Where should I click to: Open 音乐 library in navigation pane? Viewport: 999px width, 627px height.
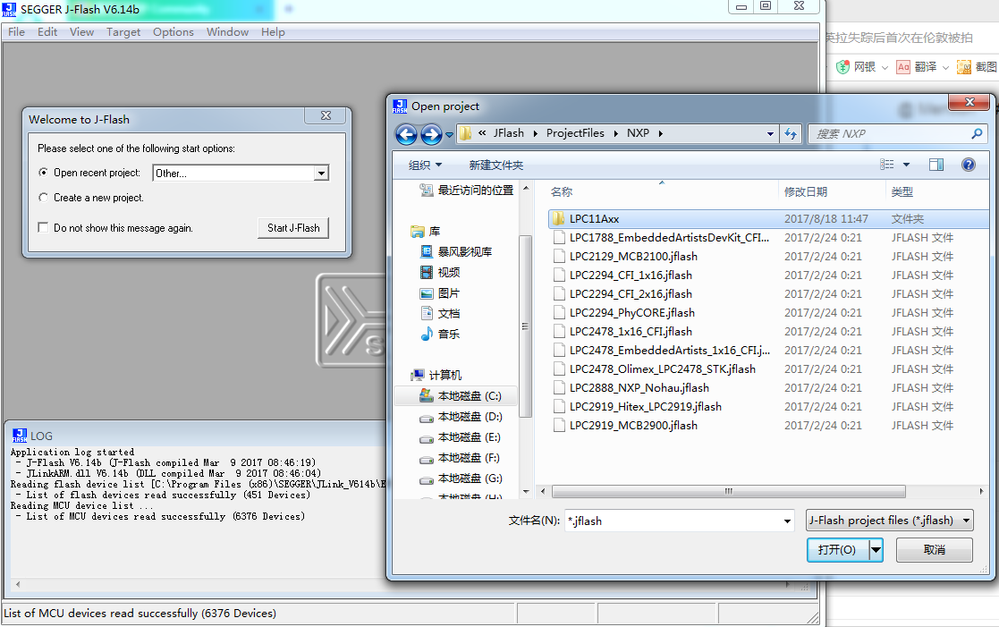click(440, 334)
